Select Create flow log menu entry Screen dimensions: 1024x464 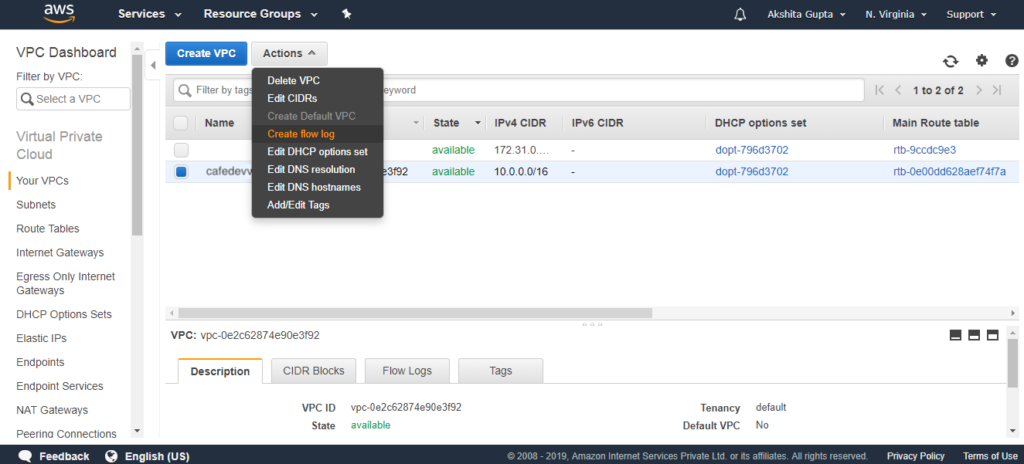pyautogui.click(x=300, y=134)
